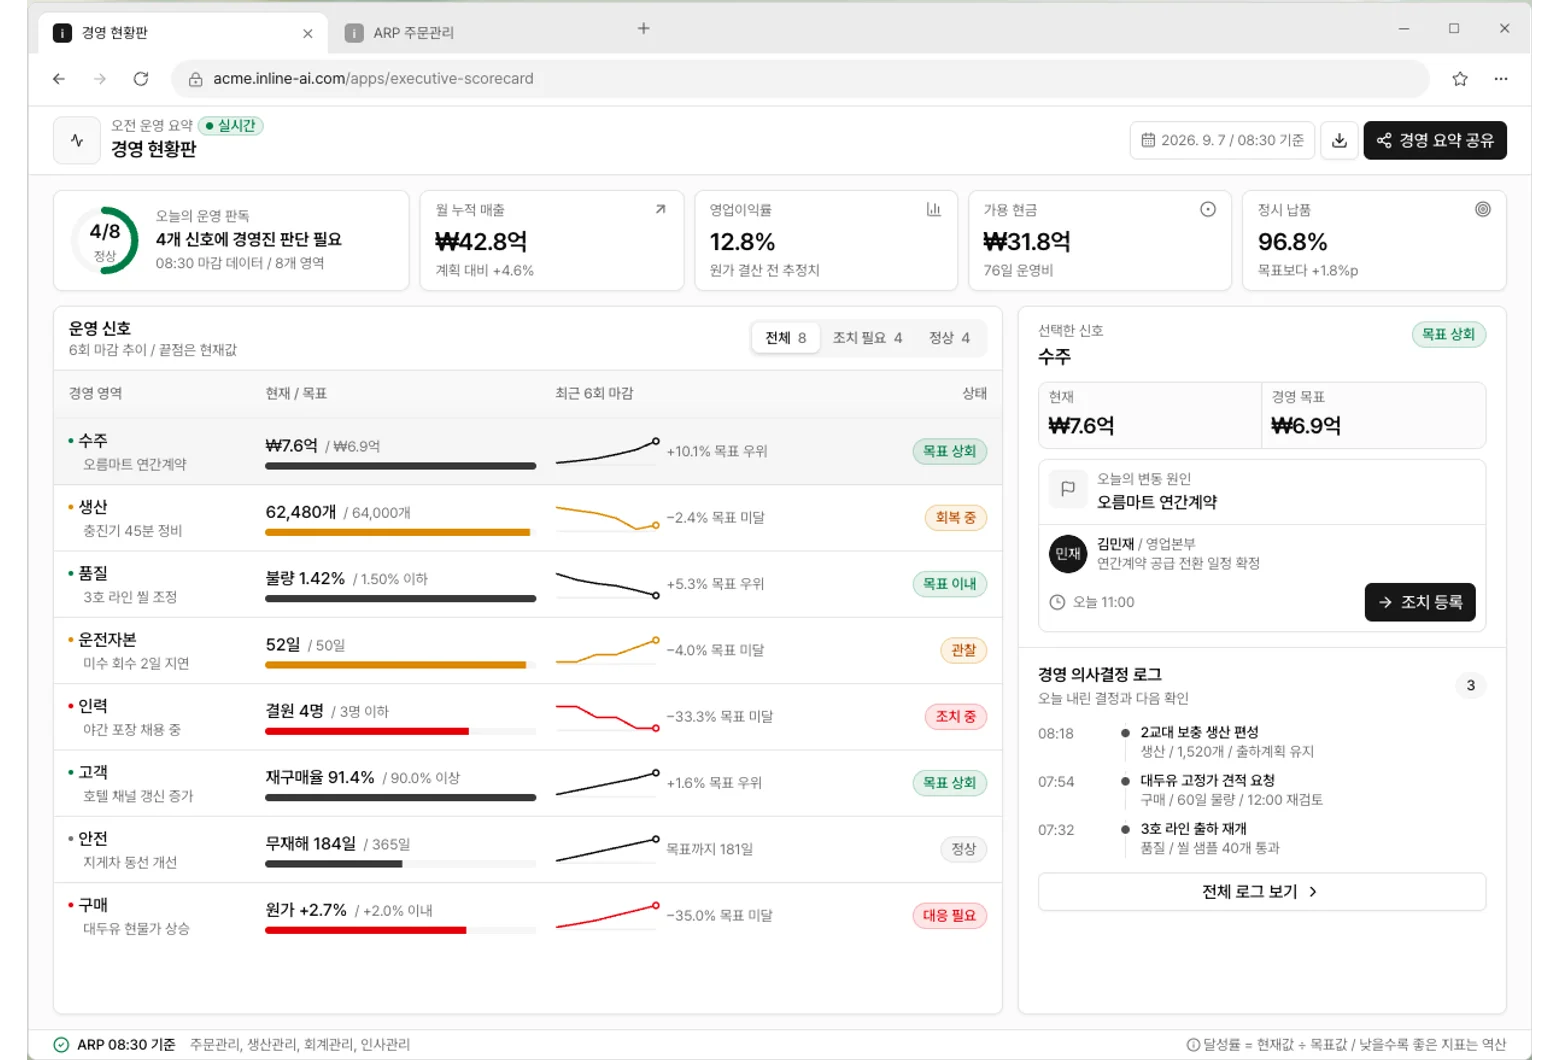Click the 실시간 live status badge
This screenshot has height=1060, width=1560.
pyautogui.click(x=230, y=126)
